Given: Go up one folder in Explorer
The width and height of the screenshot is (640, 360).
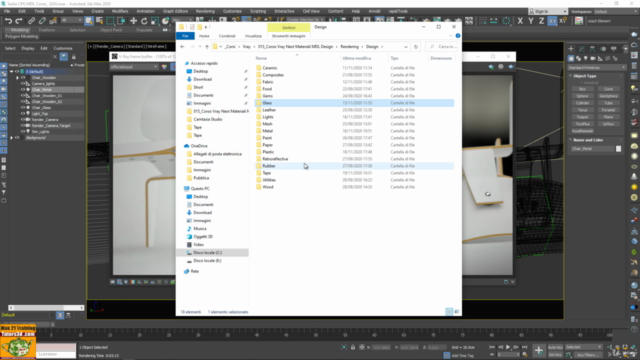Looking at the screenshot, I should (207, 47).
